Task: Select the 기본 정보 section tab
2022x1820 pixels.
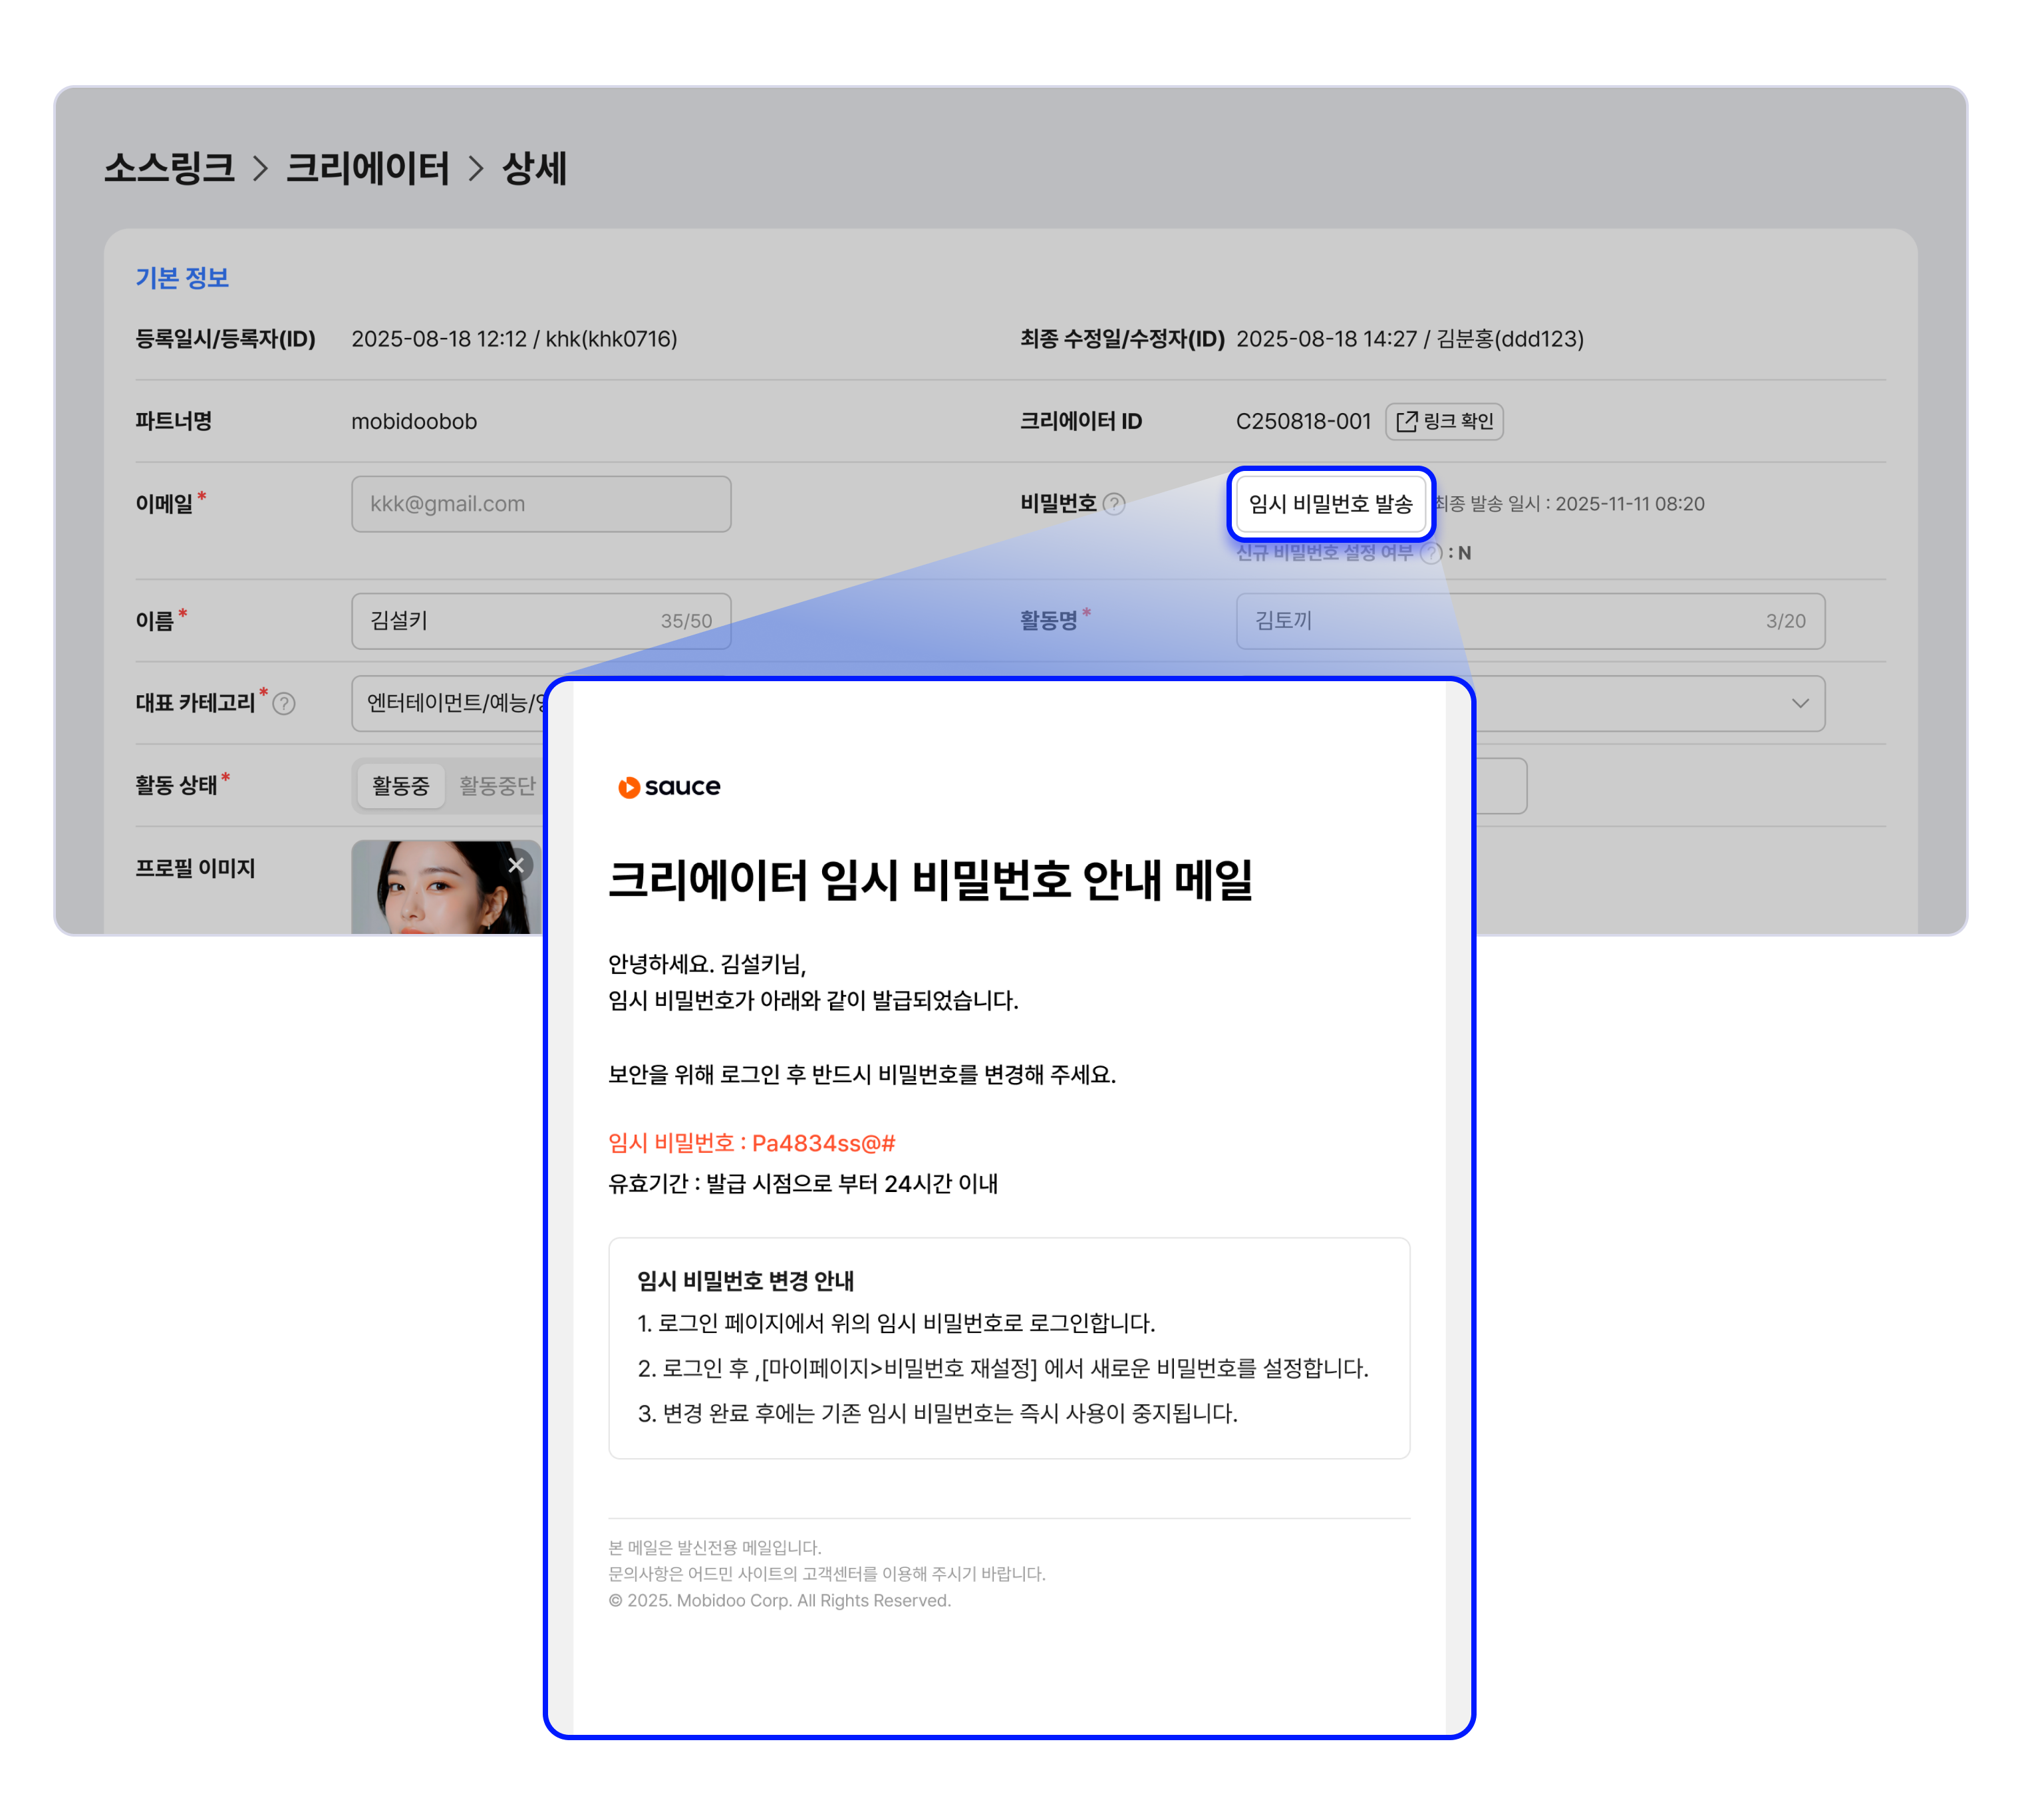Action: coord(182,278)
